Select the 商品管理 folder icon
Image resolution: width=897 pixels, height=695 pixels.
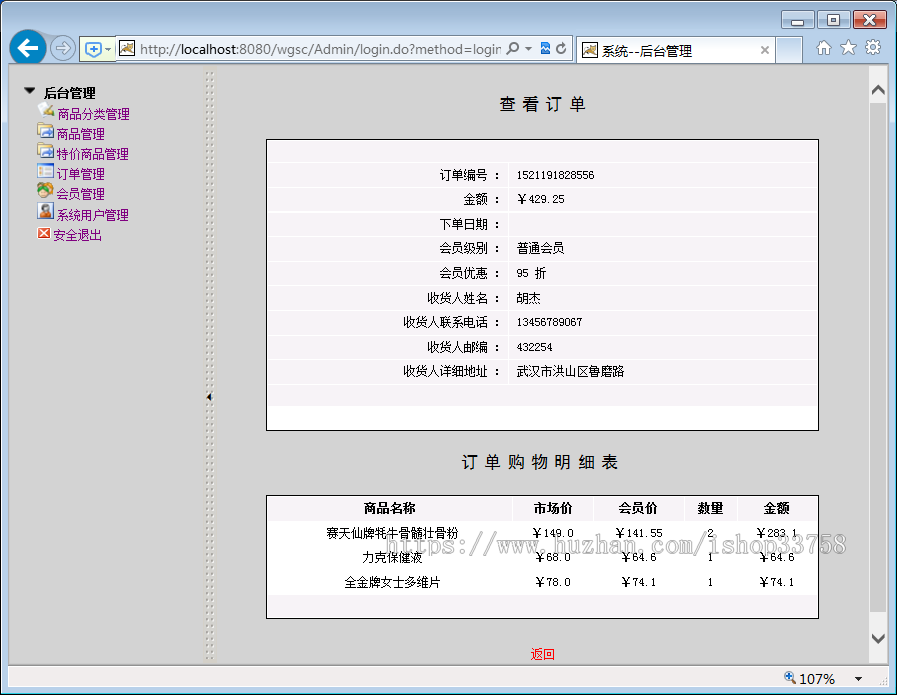(44, 132)
